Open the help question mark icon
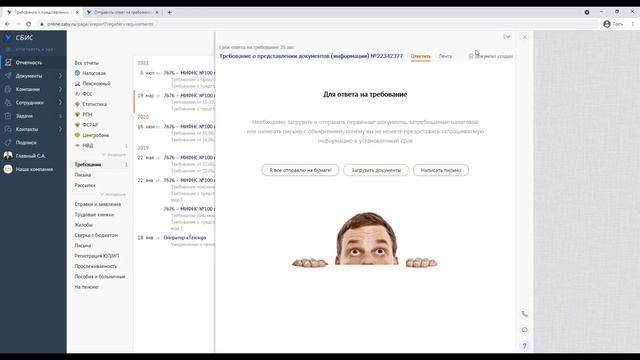This screenshot has width=640, height=360. pos(524,346)
